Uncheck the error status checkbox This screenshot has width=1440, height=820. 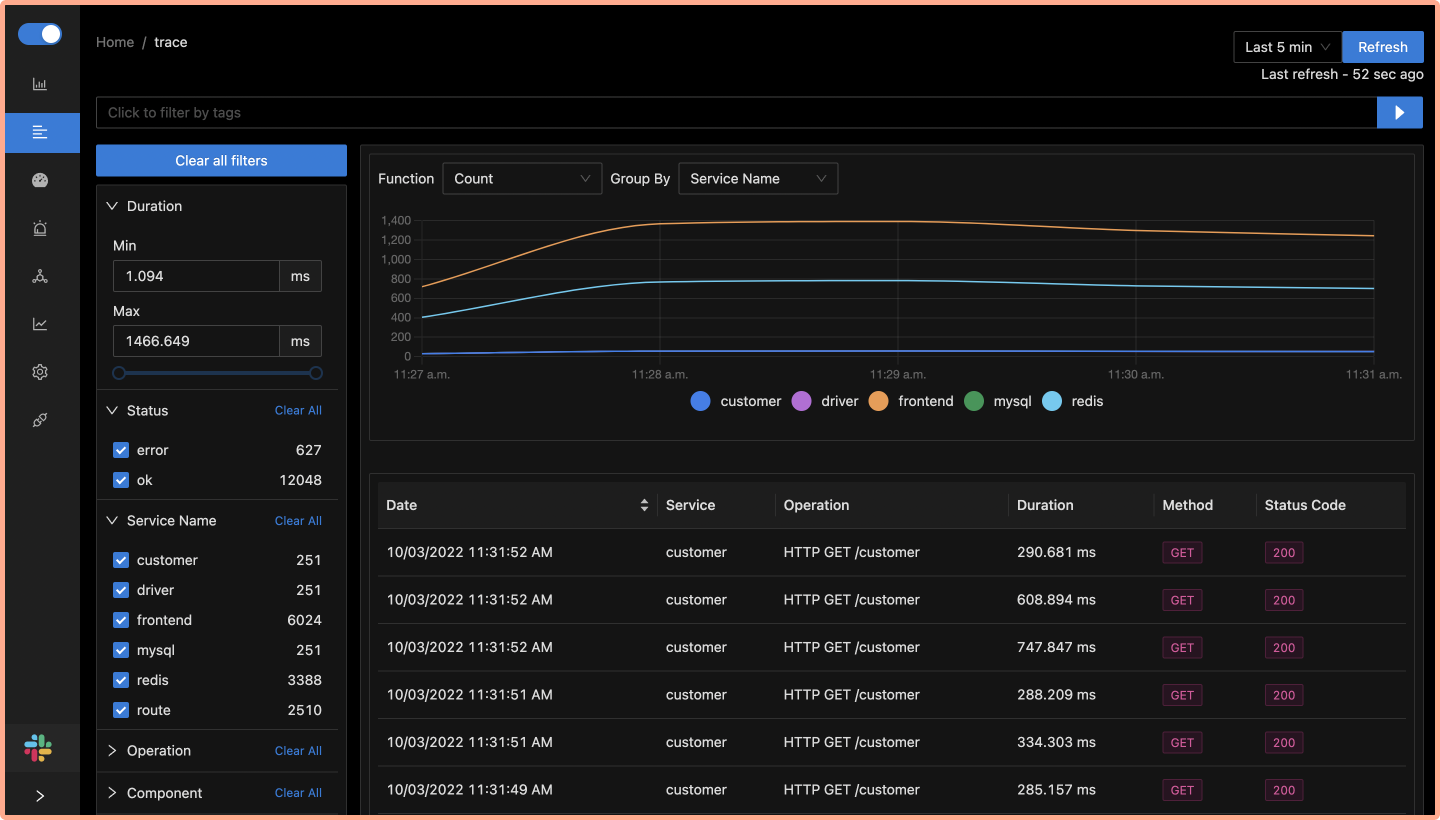point(121,450)
